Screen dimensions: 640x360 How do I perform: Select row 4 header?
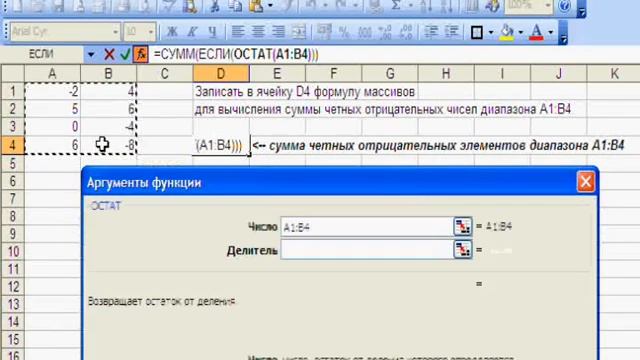tap(12, 145)
